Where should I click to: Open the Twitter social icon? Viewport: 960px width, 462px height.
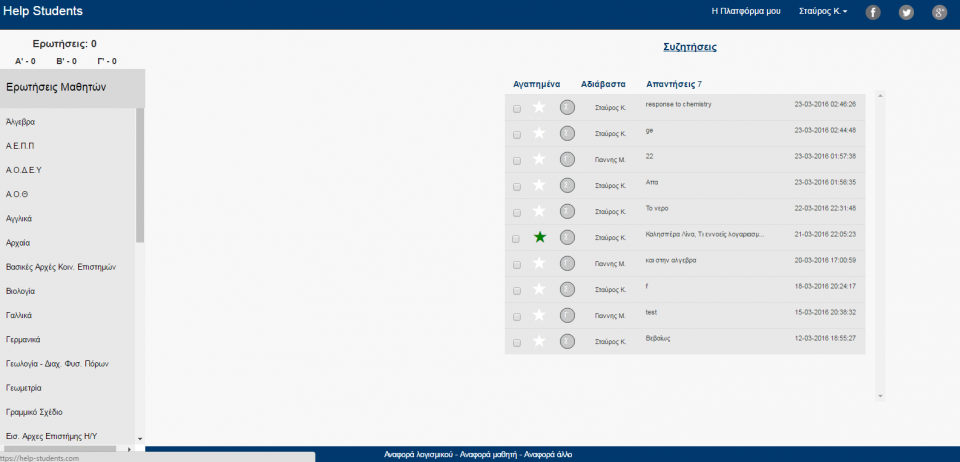[x=906, y=12]
